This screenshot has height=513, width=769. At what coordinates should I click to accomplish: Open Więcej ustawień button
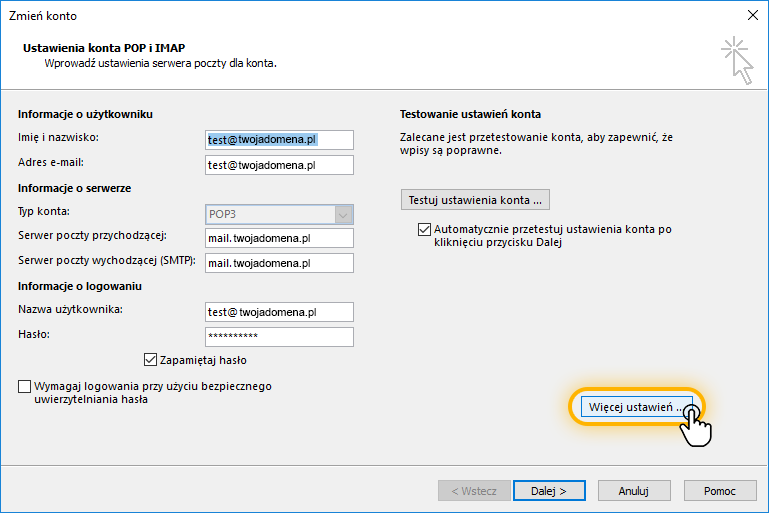pyautogui.click(x=637, y=407)
